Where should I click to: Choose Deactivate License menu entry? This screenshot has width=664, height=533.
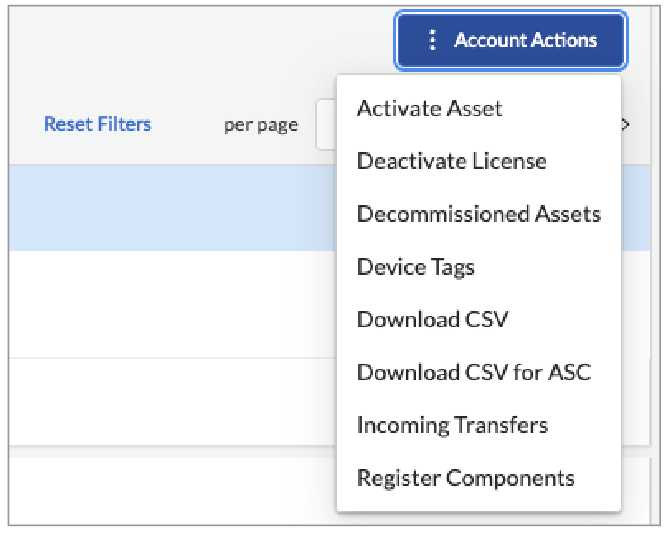[x=451, y=161]
